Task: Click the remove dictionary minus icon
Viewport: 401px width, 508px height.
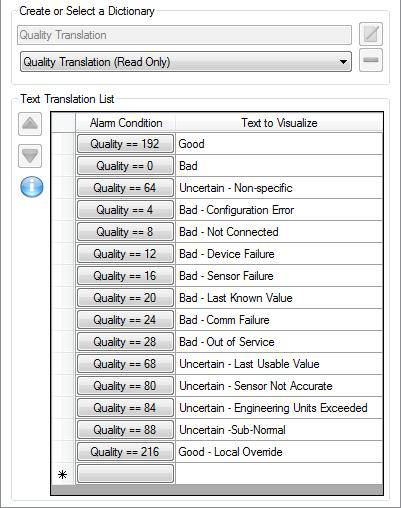Action: click(x=371, y=60)
